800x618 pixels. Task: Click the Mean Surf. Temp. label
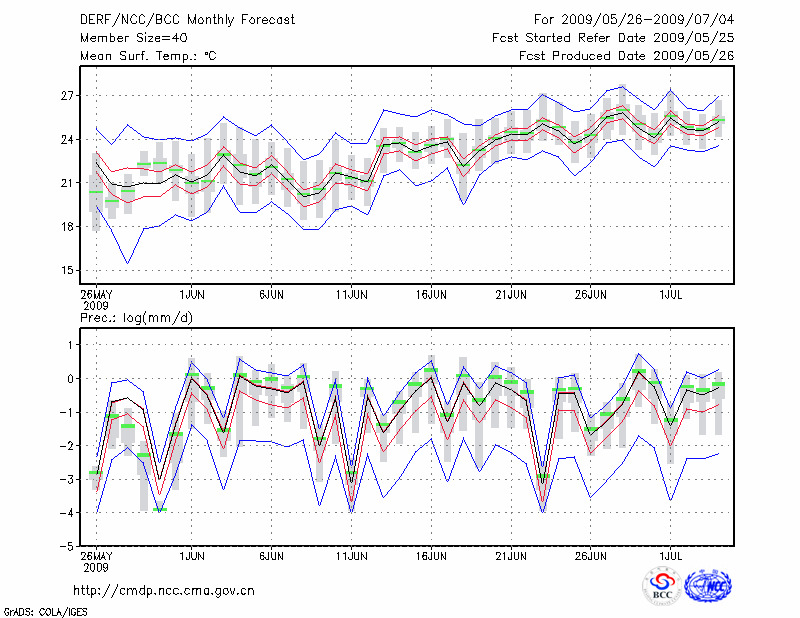coord(148,56)
